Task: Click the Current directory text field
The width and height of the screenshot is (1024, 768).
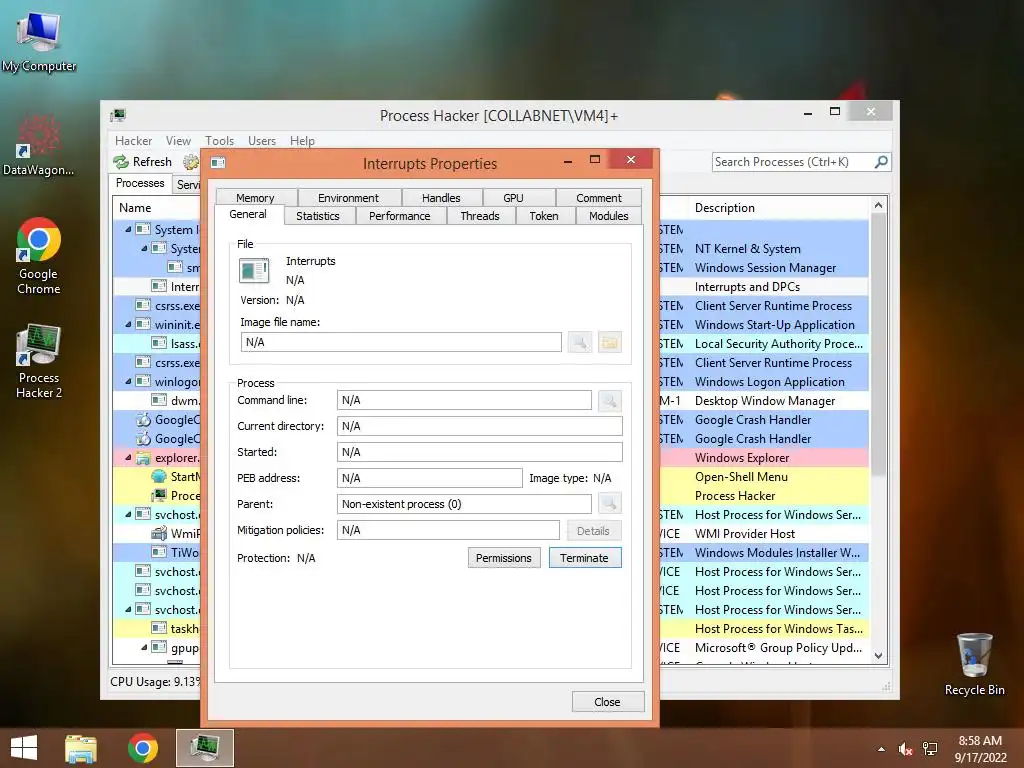Action: (x=479, y=426)
